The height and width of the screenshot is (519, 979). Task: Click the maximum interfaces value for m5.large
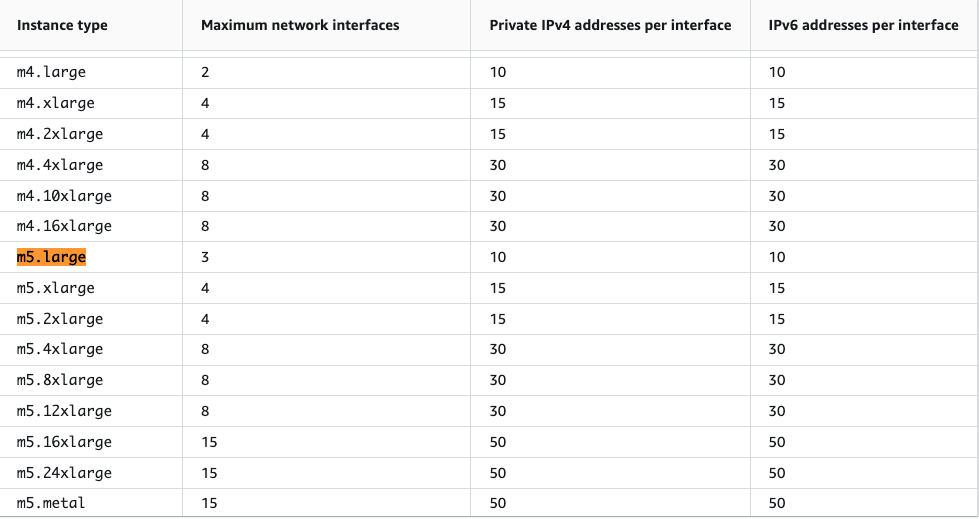[205, 257]
